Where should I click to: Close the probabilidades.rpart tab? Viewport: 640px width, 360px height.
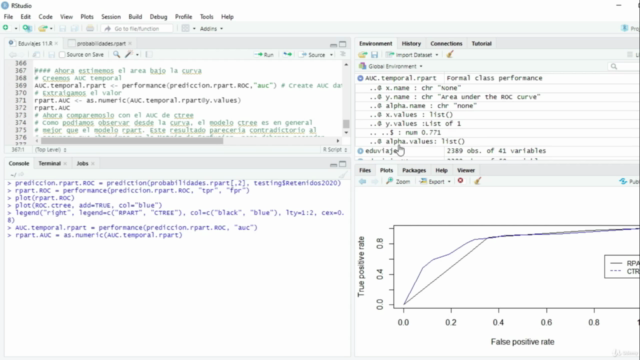coord(130,43)
